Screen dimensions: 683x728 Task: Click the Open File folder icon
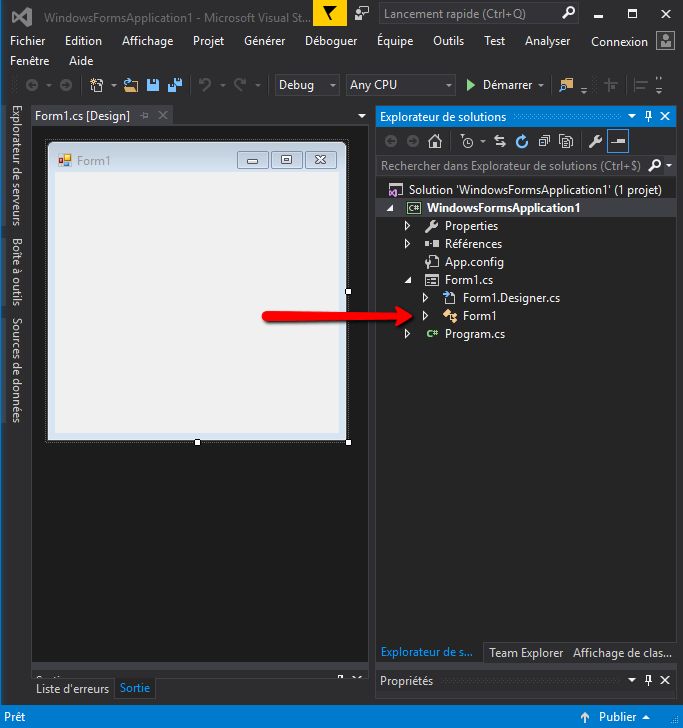(x=130, y=85)
